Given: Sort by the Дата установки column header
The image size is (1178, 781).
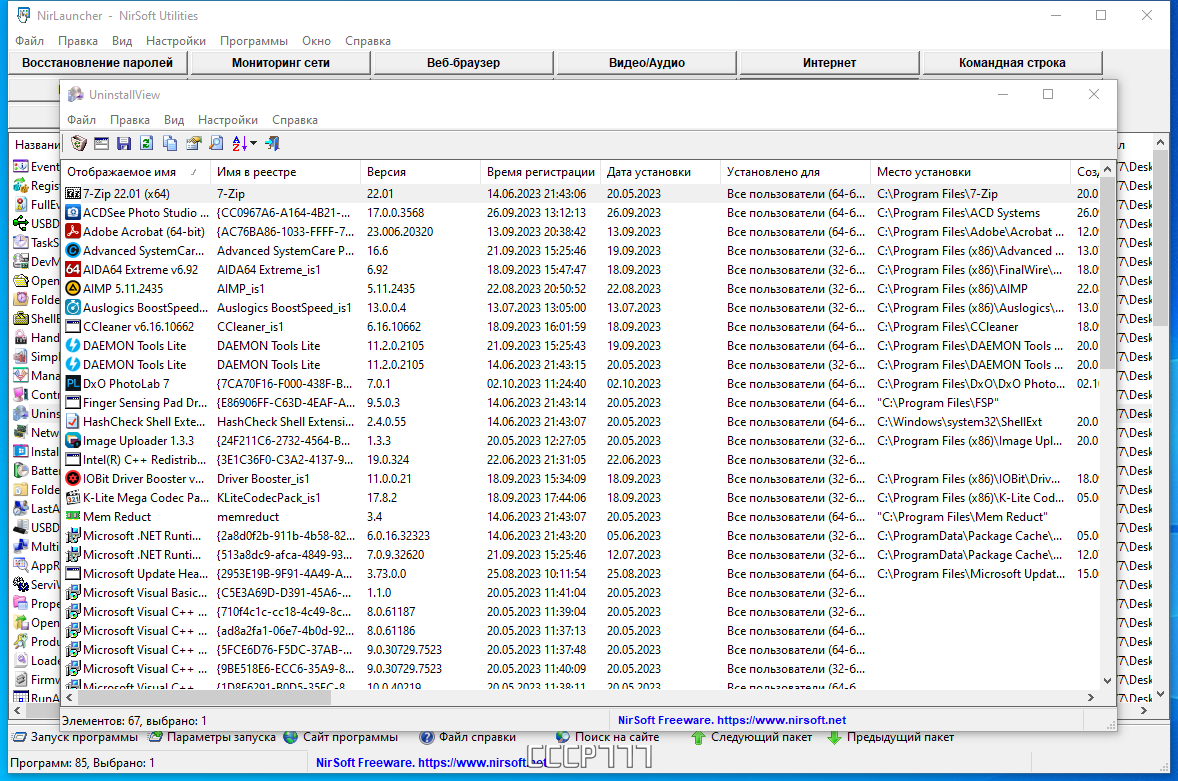Looking at the screenshot, I should (x=660, y=172).
